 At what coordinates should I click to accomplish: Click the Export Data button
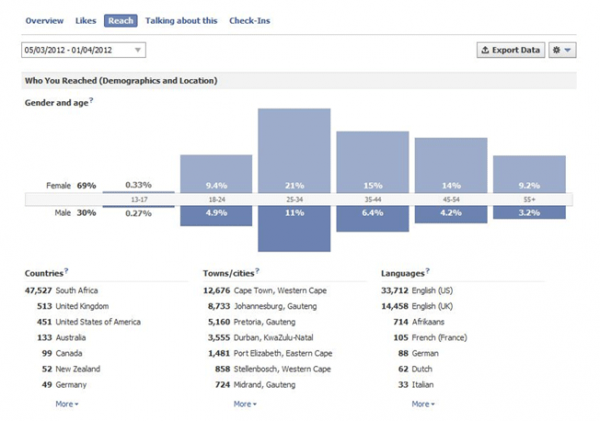[x=511, y=50]
